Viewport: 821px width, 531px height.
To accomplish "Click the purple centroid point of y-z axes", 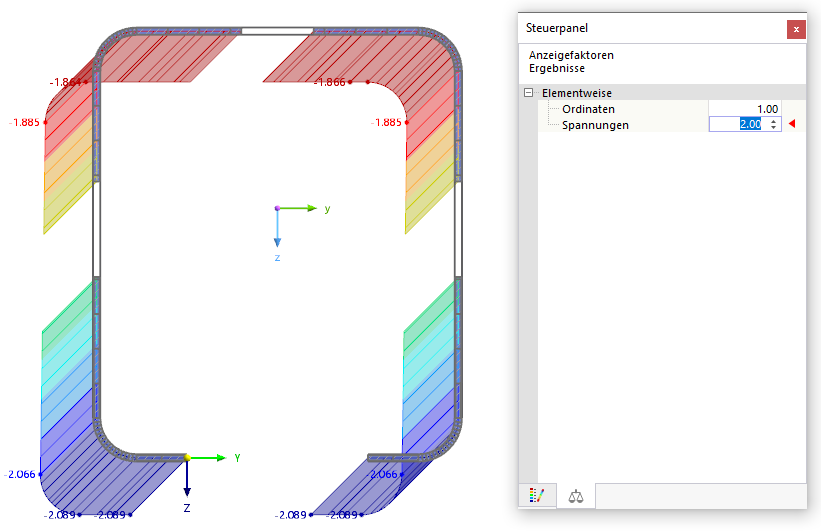I will click(278, 208).
